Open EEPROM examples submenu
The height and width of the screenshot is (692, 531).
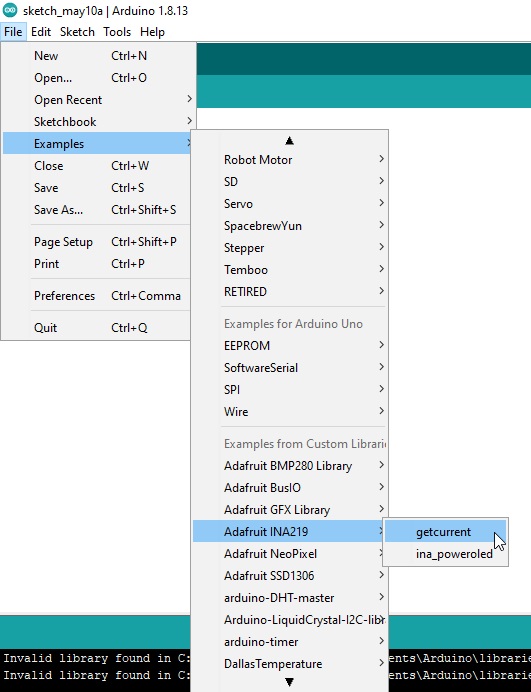coord(290,346)
